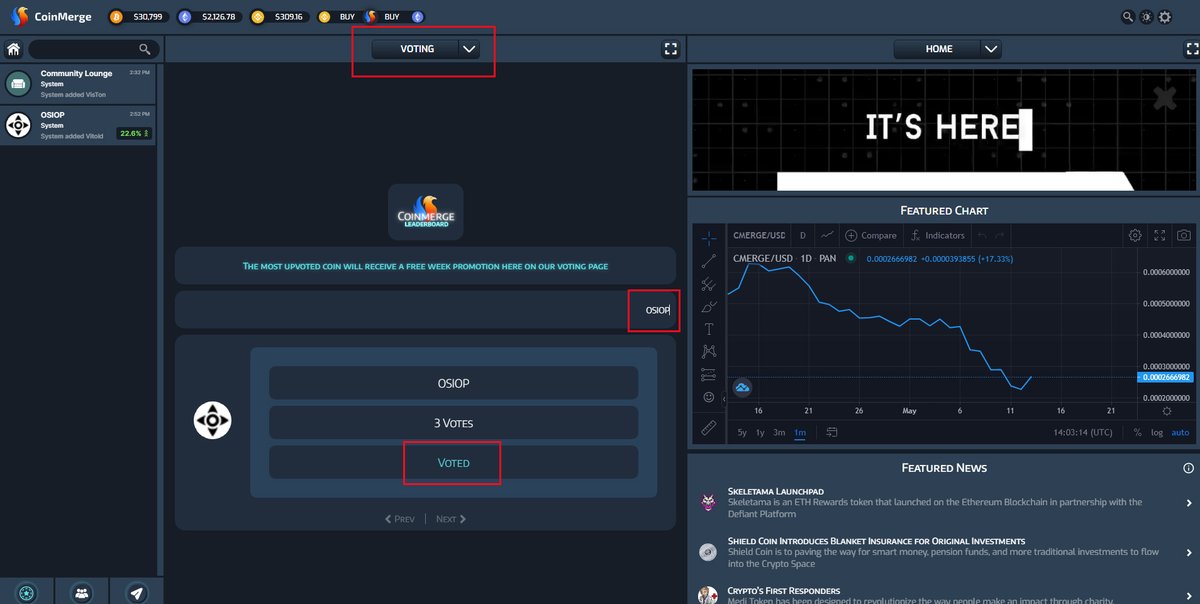
Task: Click the CoinMerge flame logo
Action: pyautogui.click(x=18, y=17)
